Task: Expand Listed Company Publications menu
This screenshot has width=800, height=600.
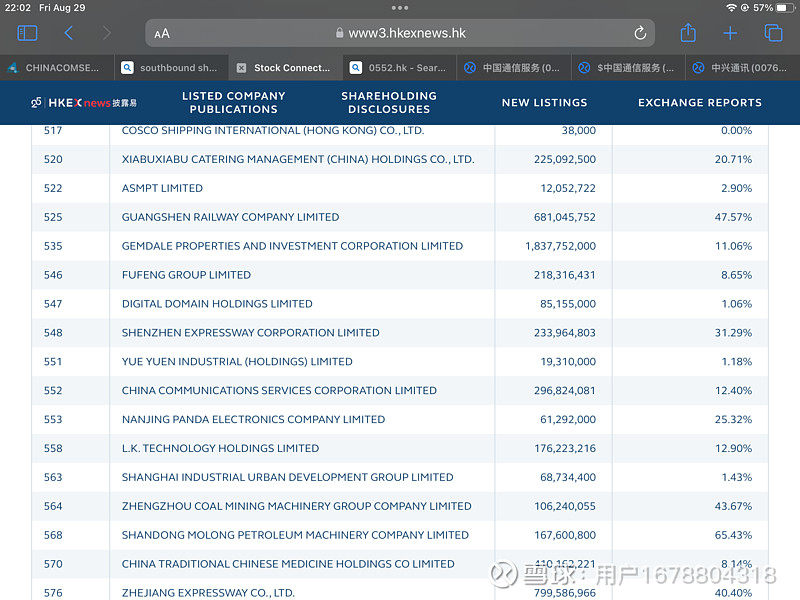Action: point(233,103)
